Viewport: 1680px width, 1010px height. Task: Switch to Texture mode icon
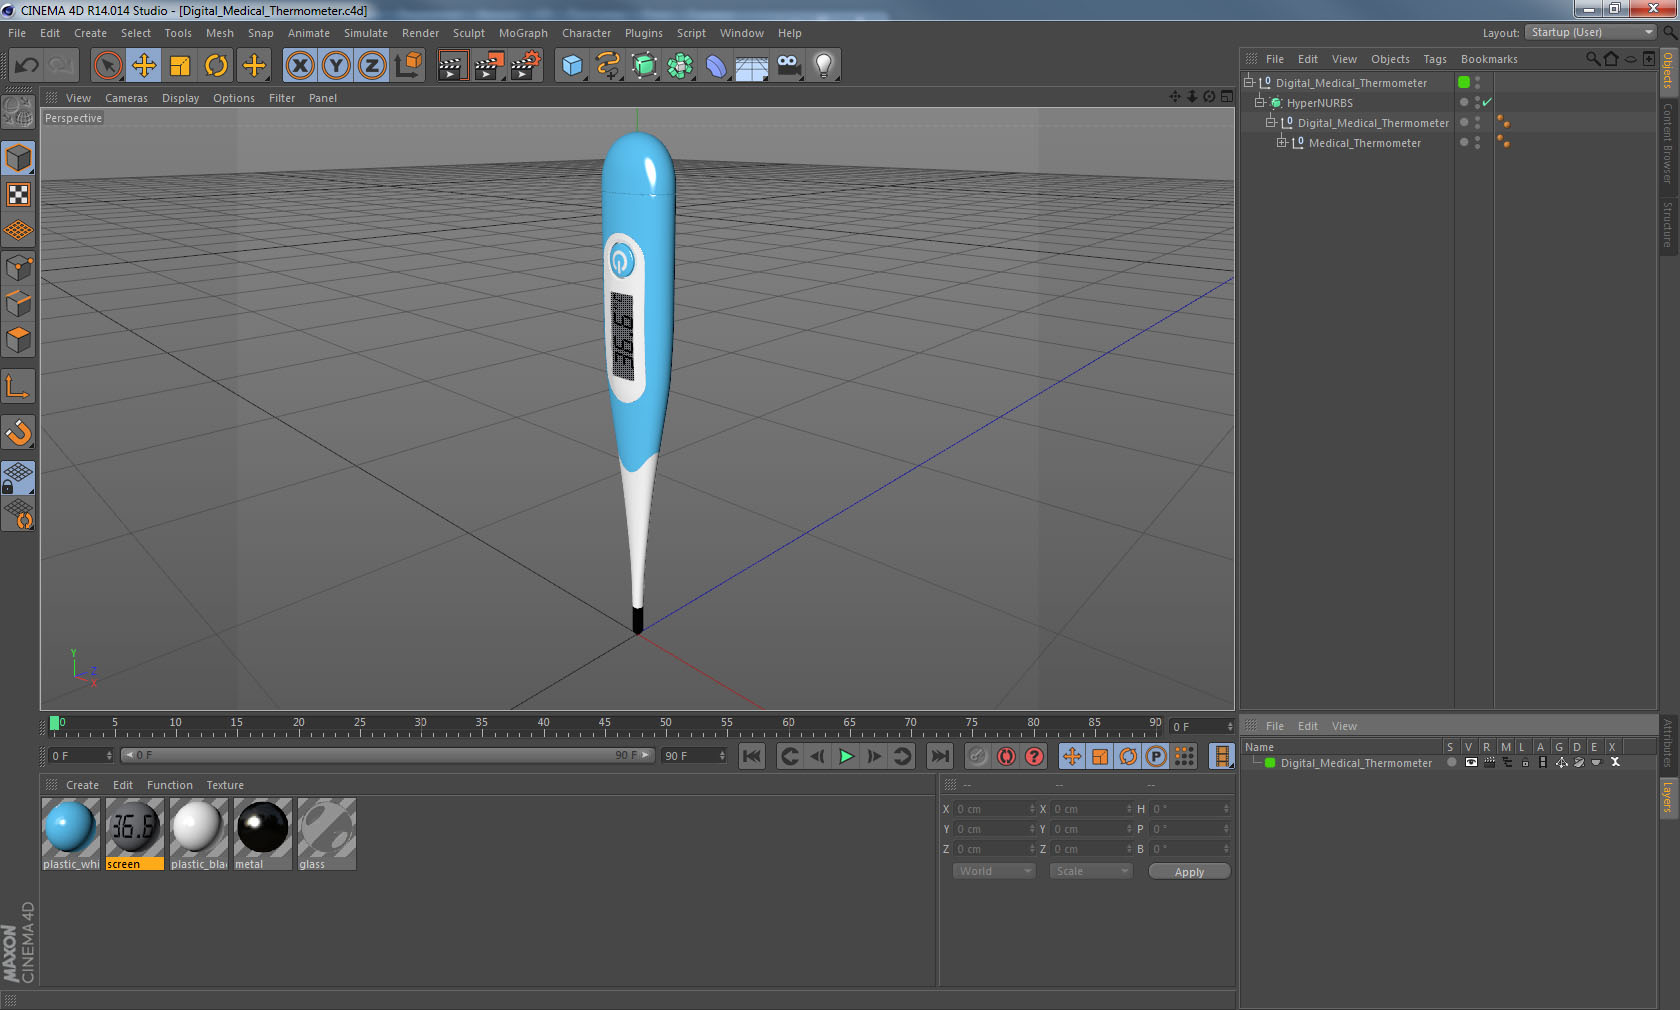(19, 194)
